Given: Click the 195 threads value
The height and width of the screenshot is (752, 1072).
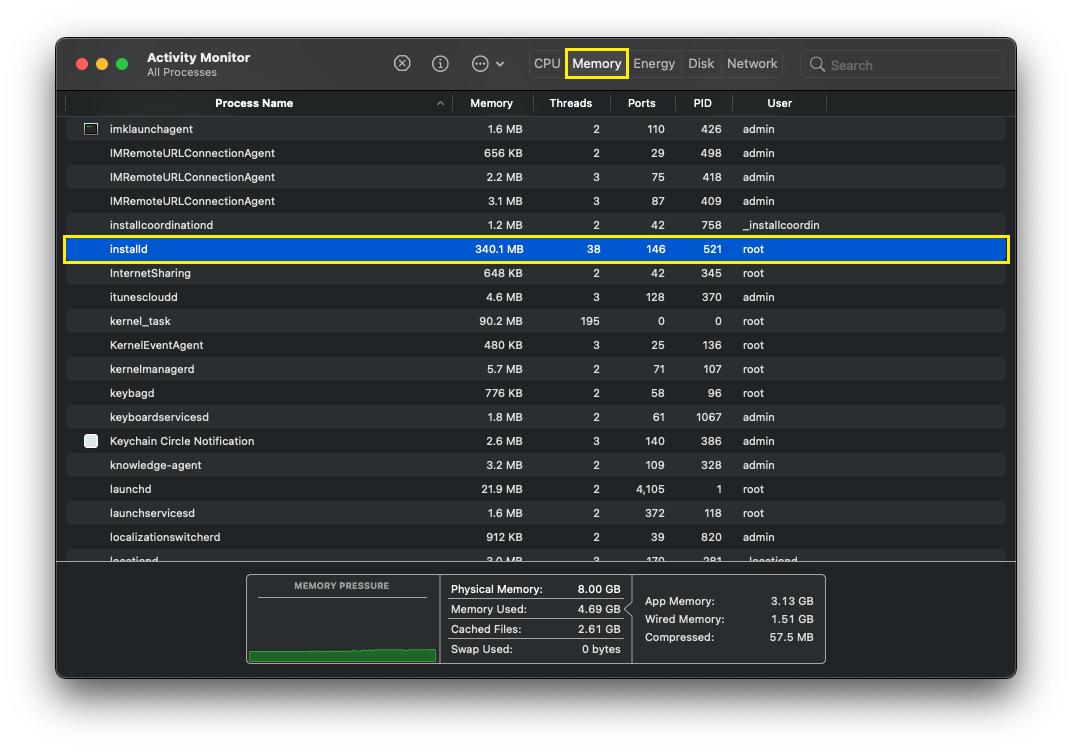Looking at the screenshot, I should (590, 321).
